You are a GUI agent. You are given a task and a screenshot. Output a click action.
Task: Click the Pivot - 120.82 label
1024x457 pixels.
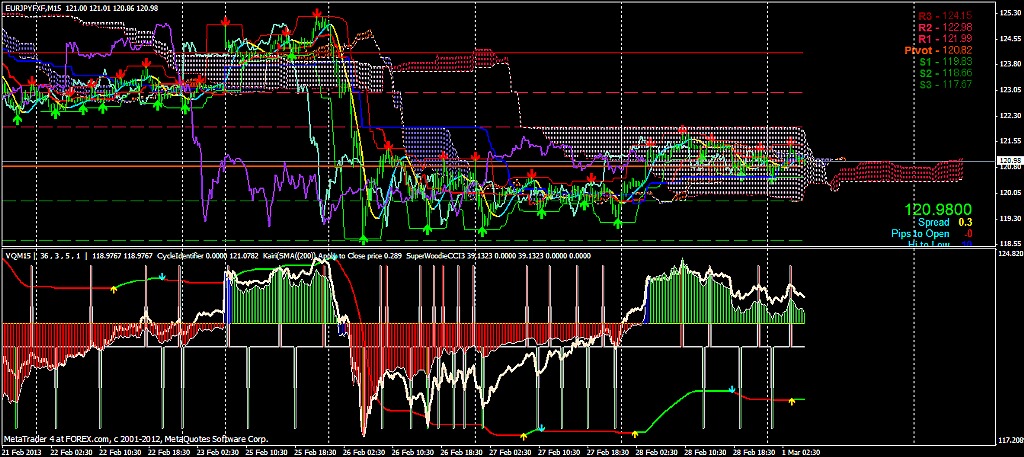[938, 50]
